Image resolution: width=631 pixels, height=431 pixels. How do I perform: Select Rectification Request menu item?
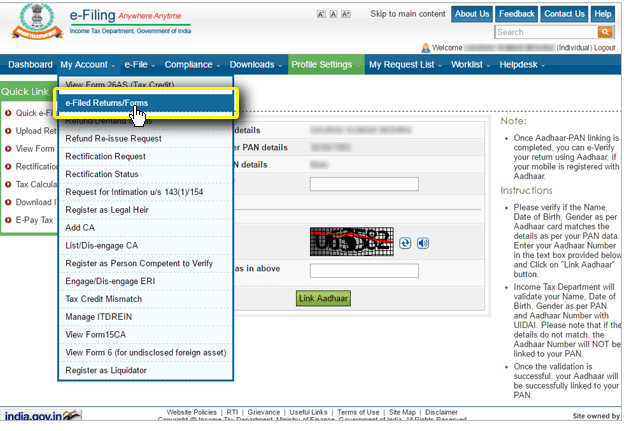pyautogui.click(x=146, y=156)
